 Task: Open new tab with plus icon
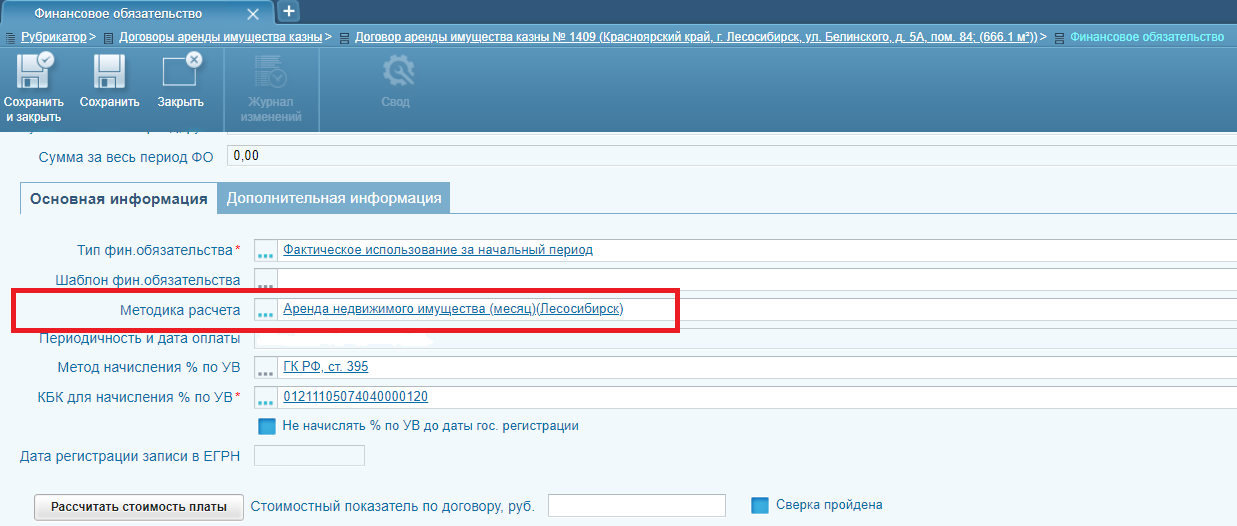click(x=288, y=12)
